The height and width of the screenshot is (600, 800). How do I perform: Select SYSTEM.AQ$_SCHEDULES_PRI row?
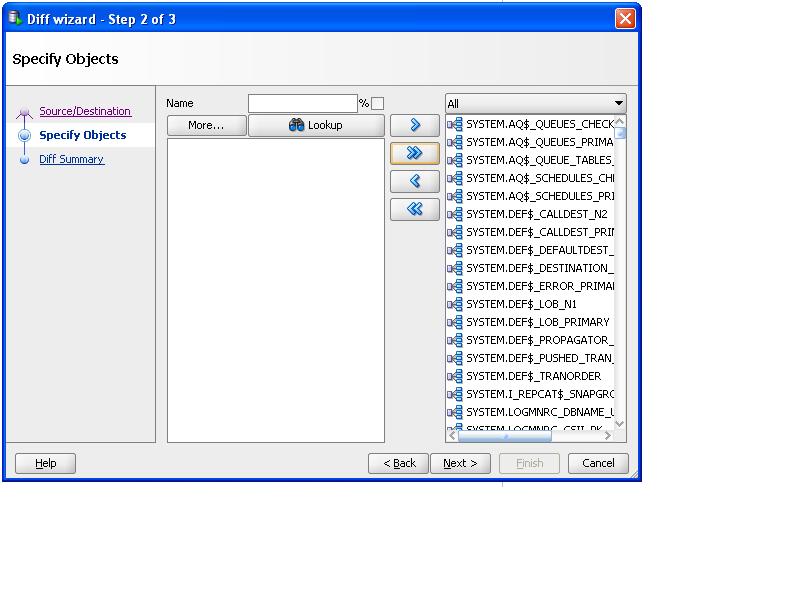[531, 196]
